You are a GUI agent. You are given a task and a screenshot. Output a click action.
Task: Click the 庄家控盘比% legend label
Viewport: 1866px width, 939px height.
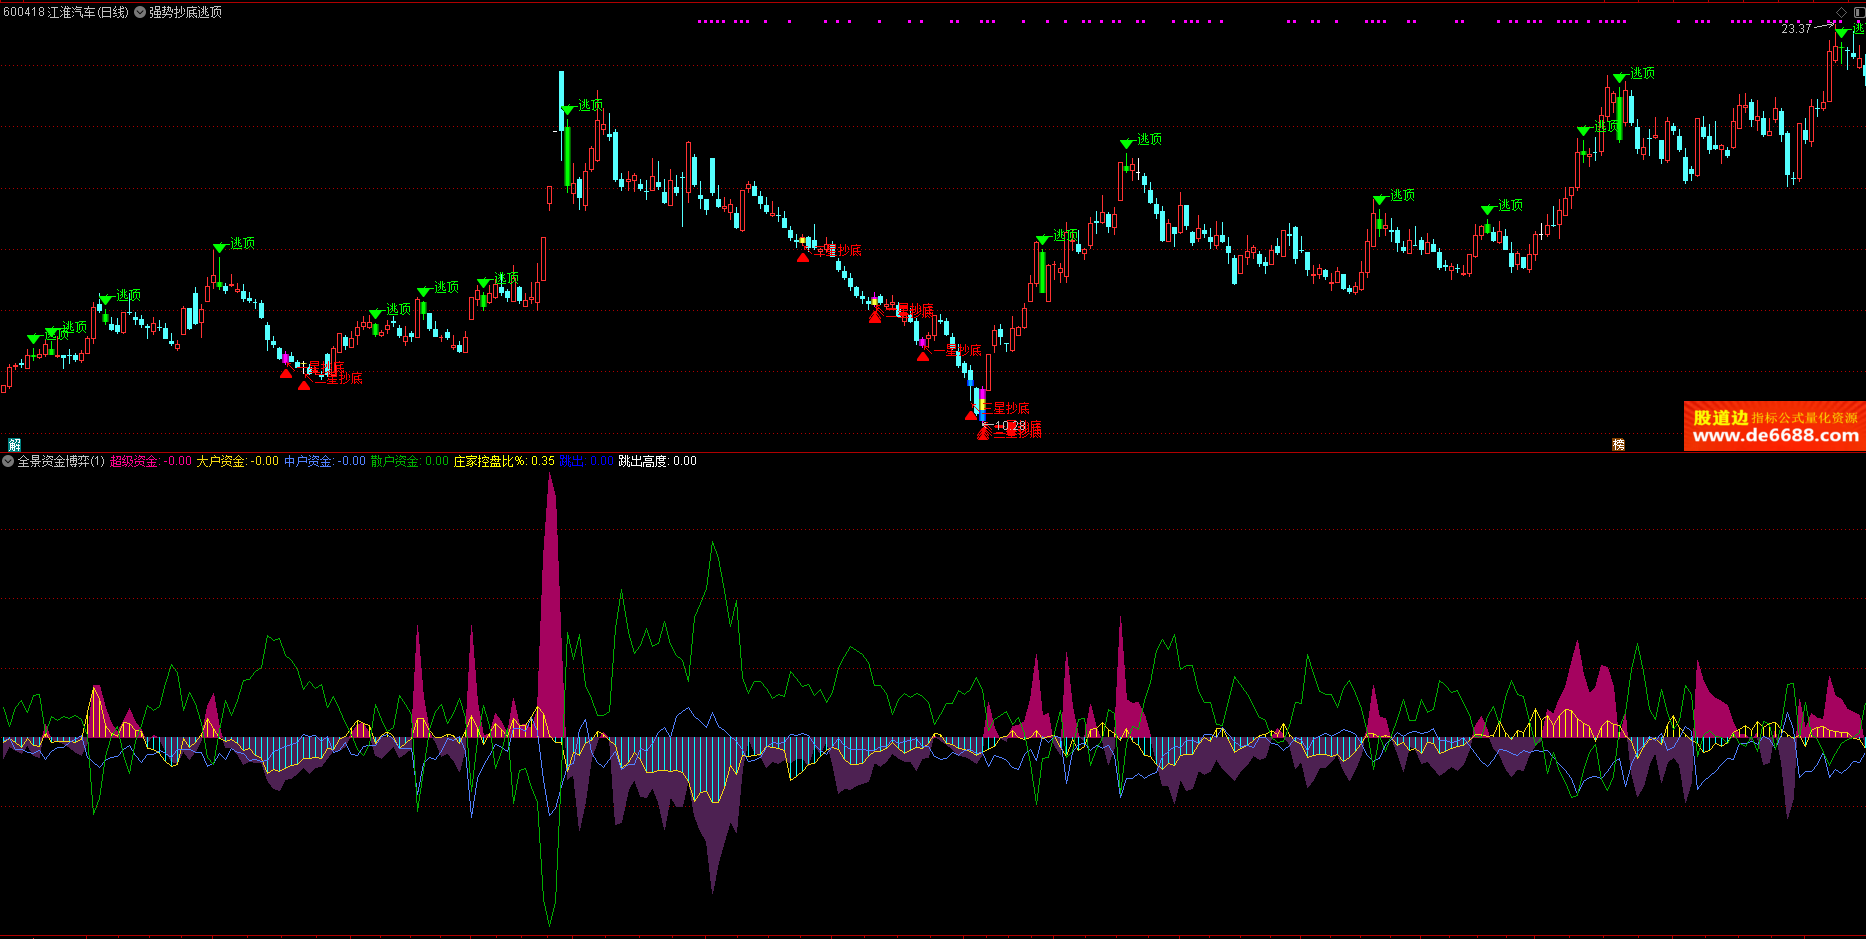(x=490, y=461)
